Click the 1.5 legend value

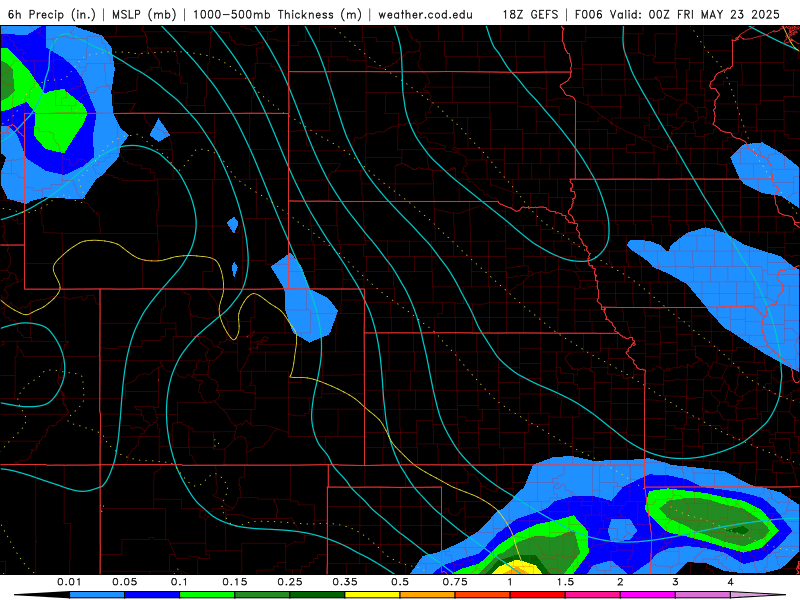[x=565, y=582]
